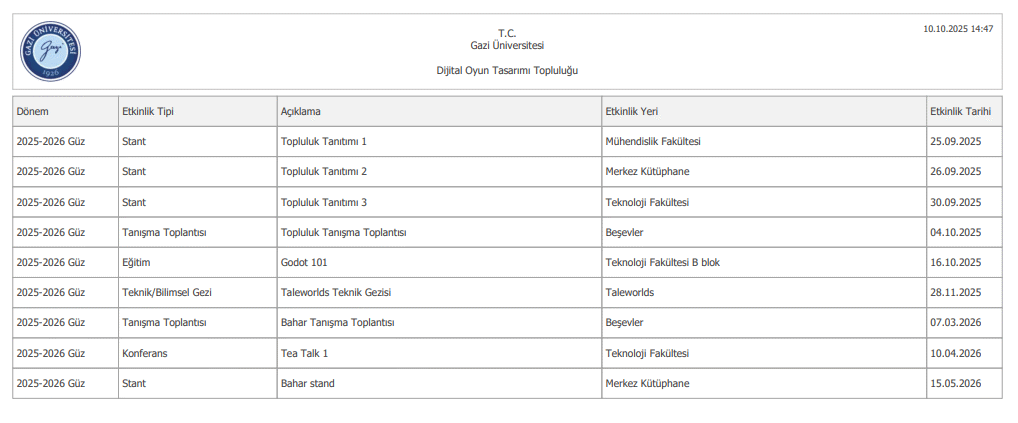Click the Eğitim event type cell
This screenshot has height=423, width=1018.
click(139, 262)
